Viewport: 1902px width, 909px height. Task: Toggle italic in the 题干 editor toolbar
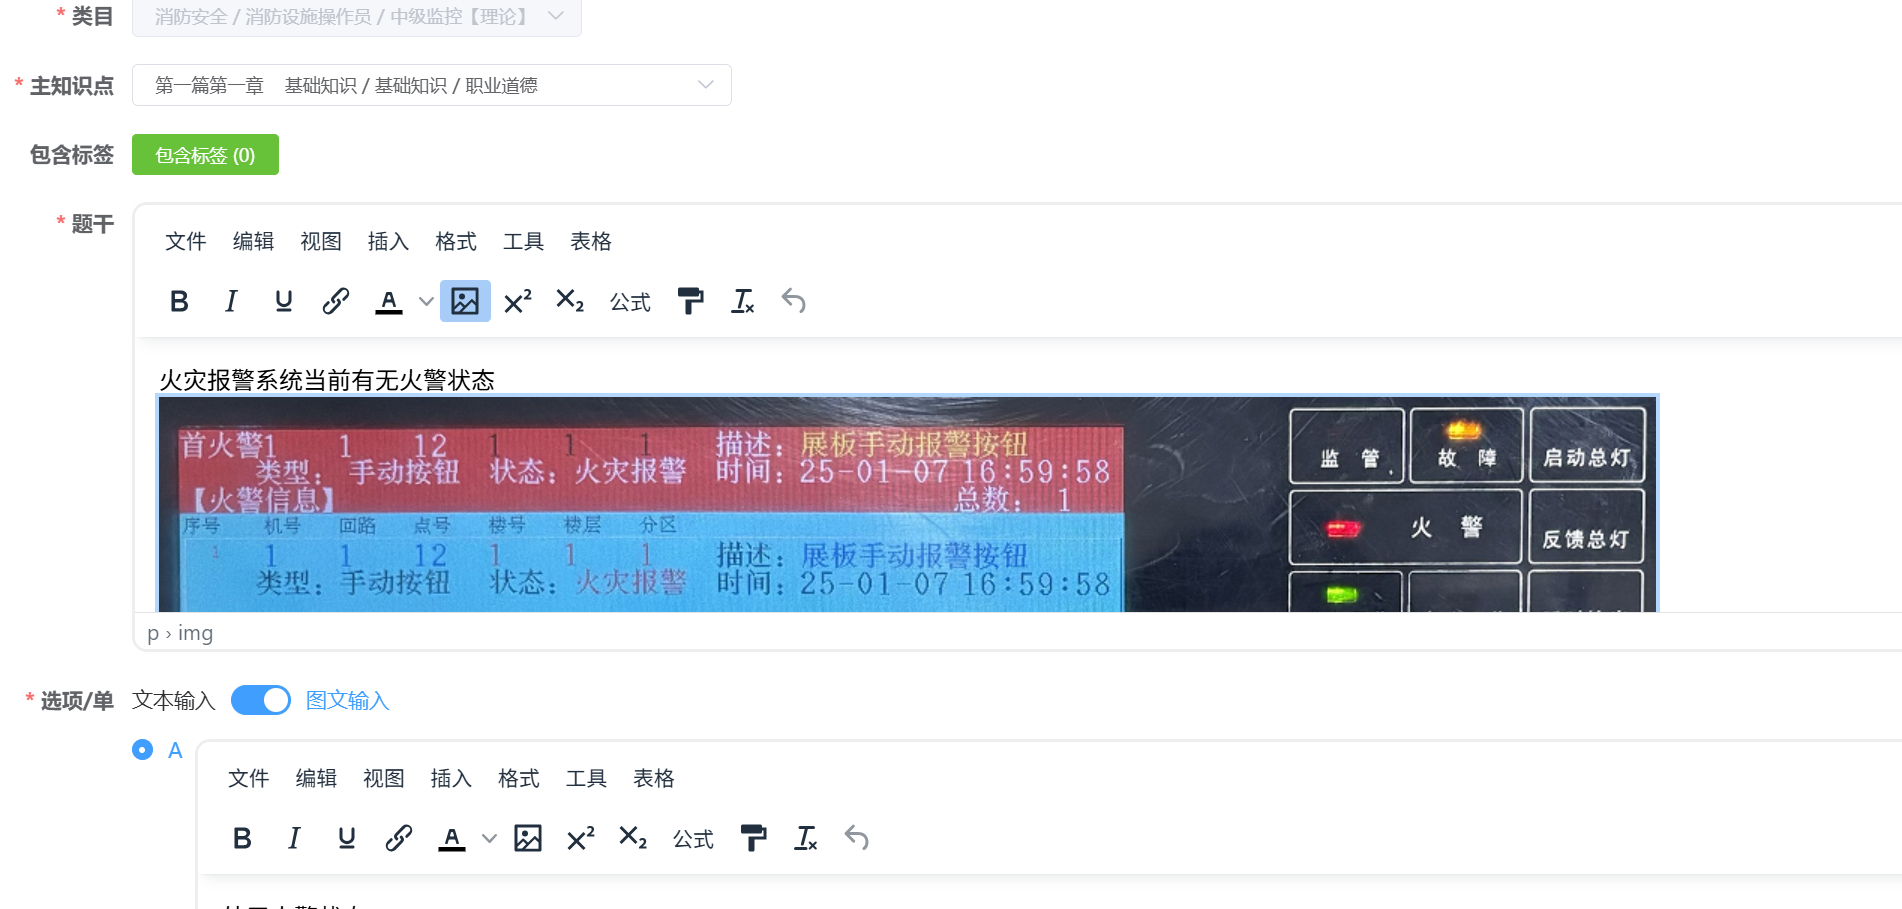point(231,301)
